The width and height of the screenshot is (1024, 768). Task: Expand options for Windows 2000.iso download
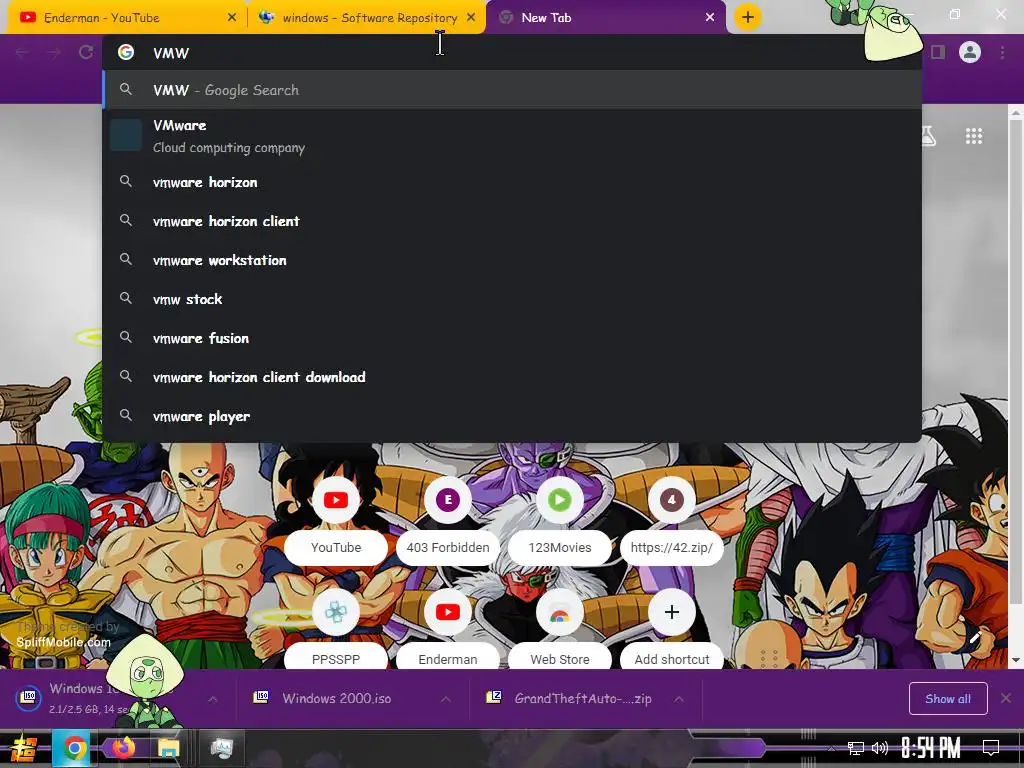pos(445,699)
